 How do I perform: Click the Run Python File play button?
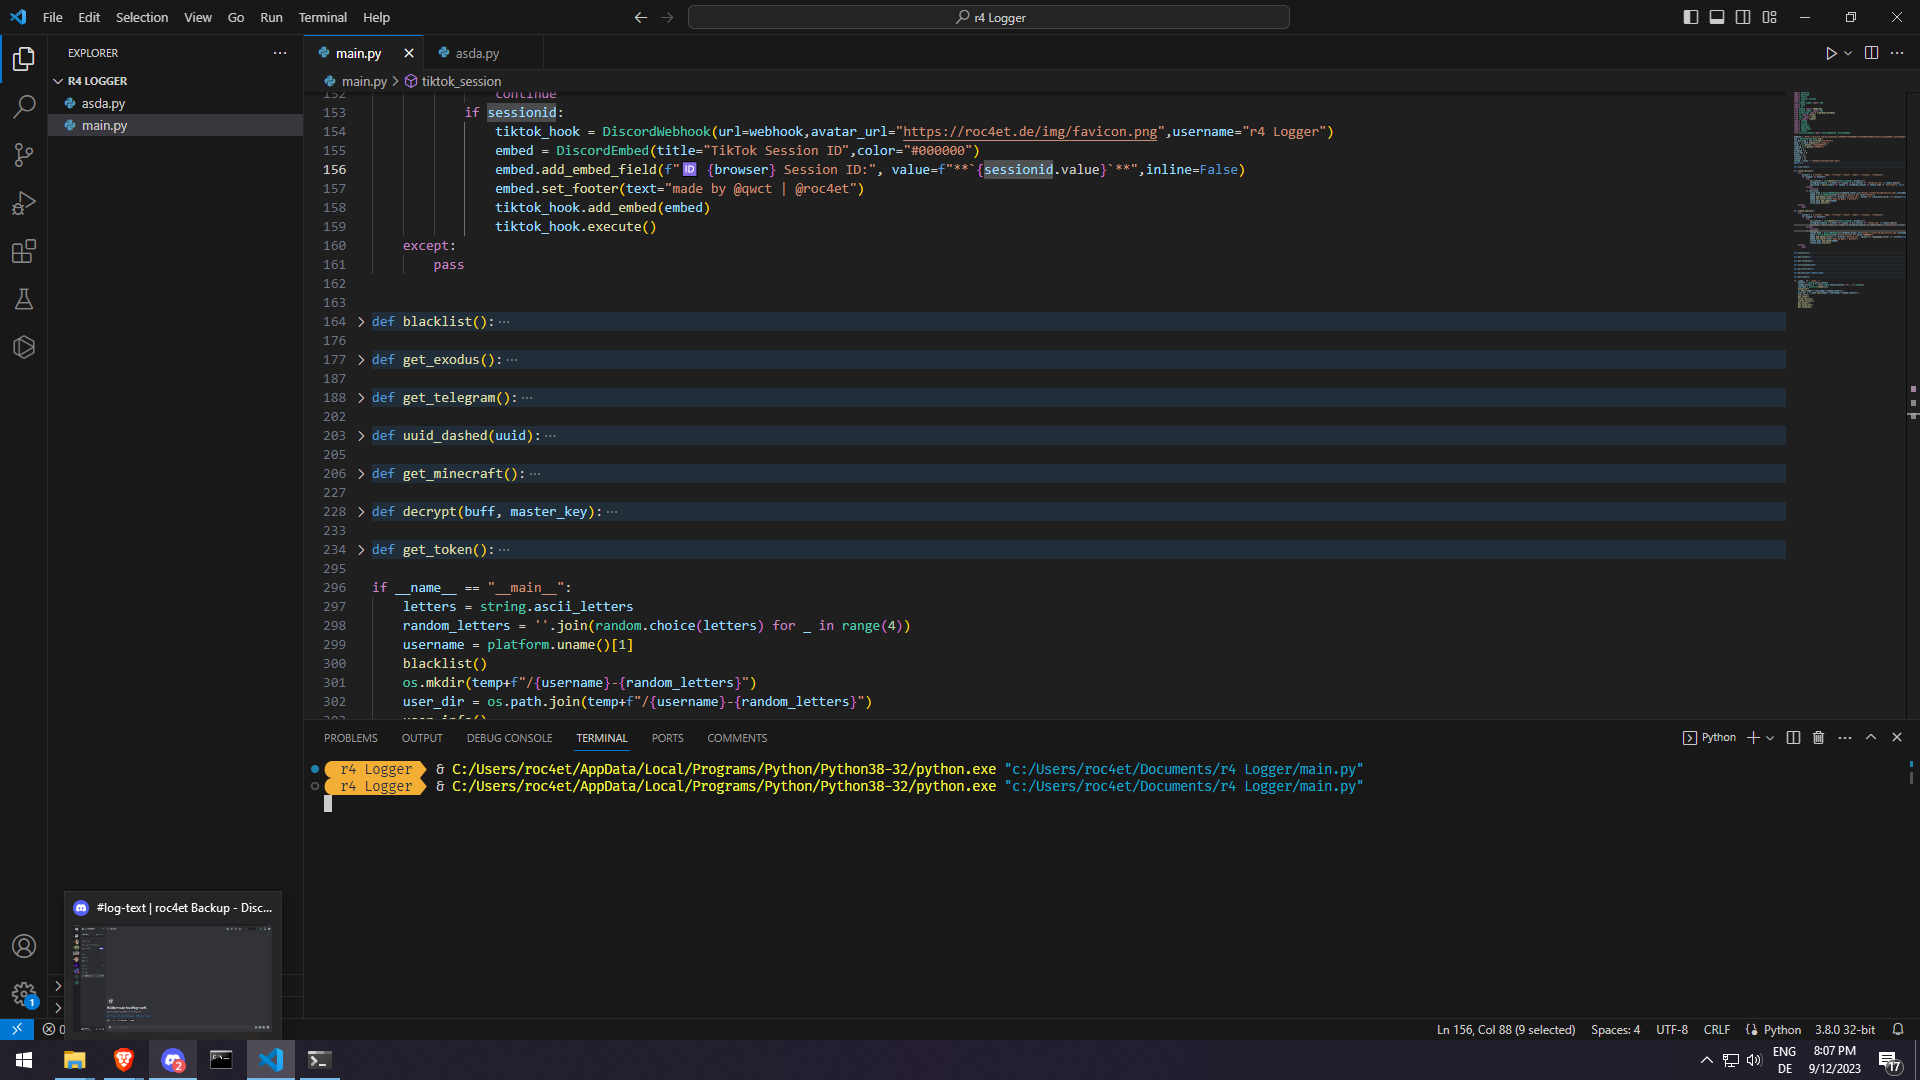(x=1830, y=53)
